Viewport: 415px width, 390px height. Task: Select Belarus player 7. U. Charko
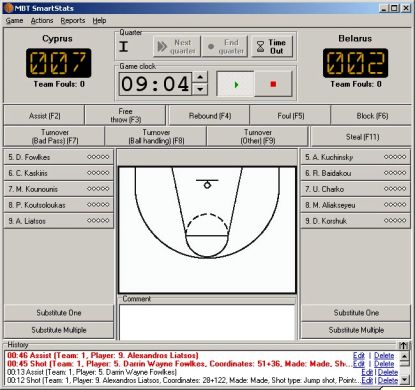[355, 189]
